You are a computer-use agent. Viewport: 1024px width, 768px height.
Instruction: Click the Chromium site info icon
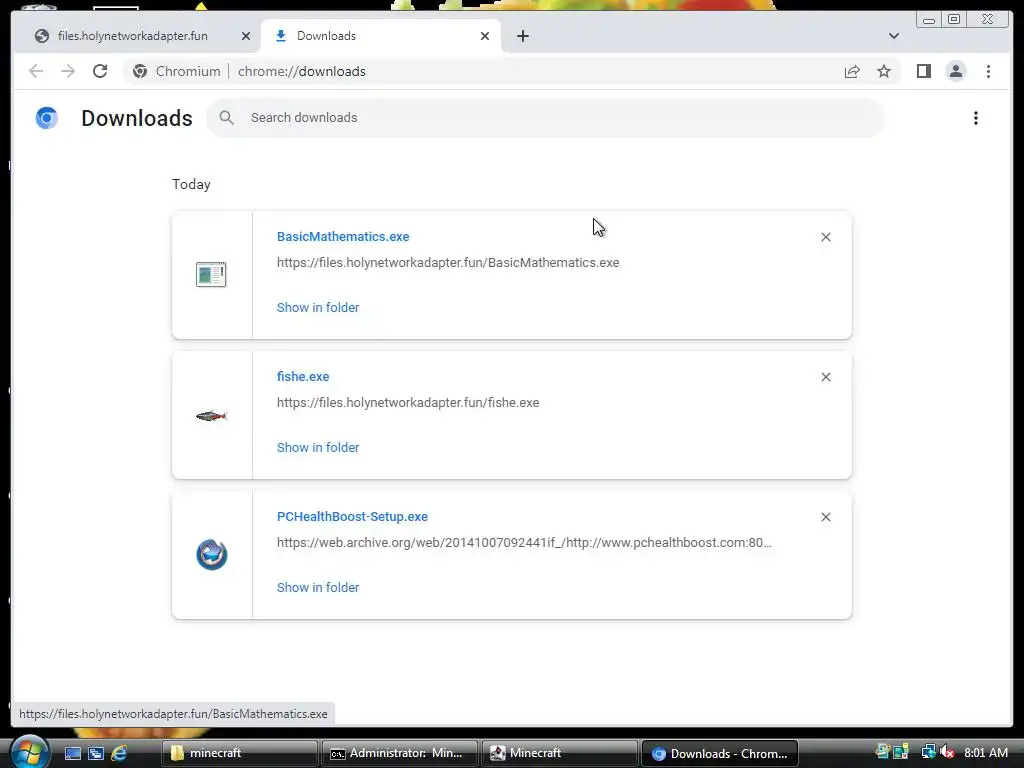pos(140,71)
